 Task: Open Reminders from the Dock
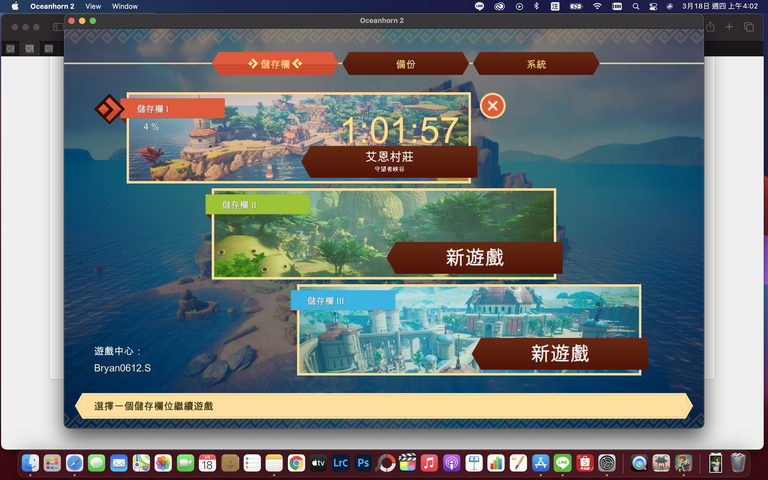(x=252, y=462)
